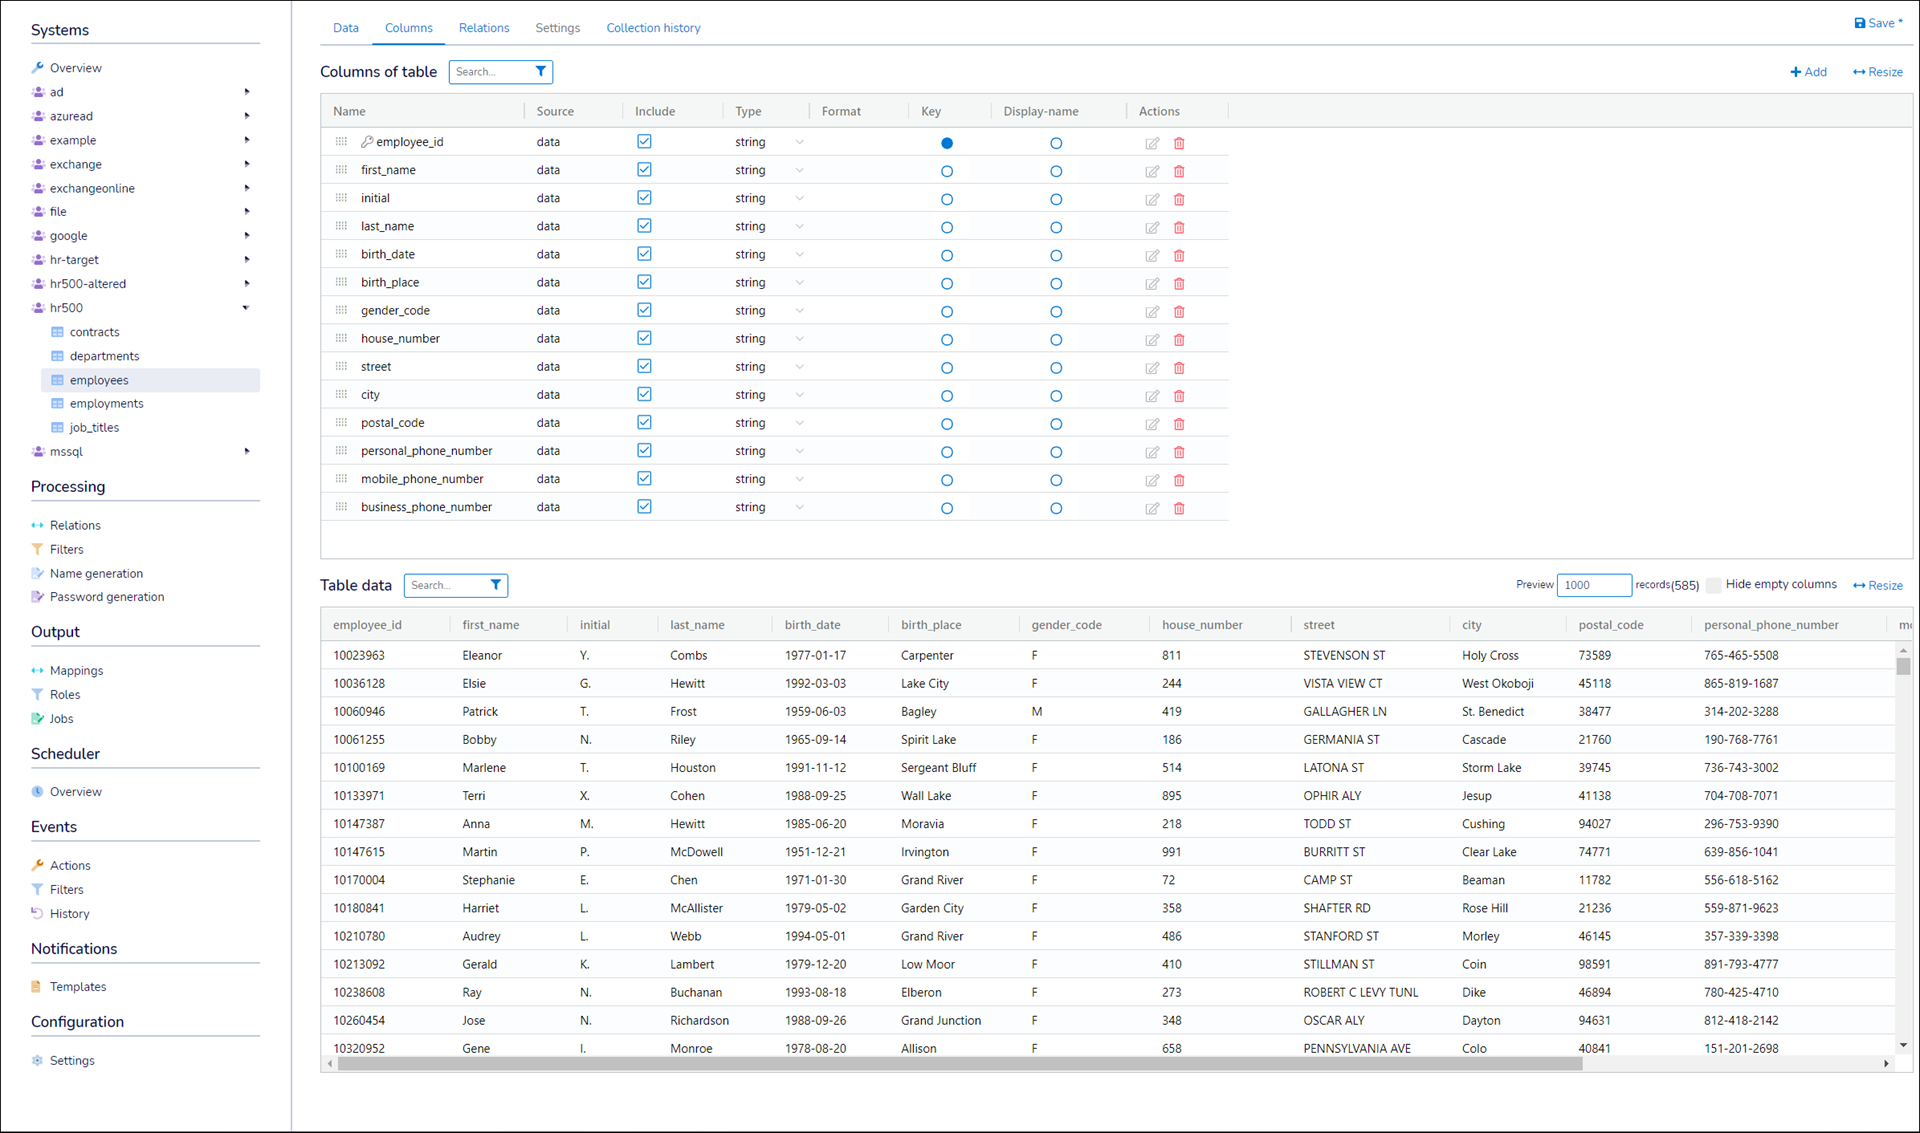Click the horizontal scrollbar of Table data

pos(960,1064)
